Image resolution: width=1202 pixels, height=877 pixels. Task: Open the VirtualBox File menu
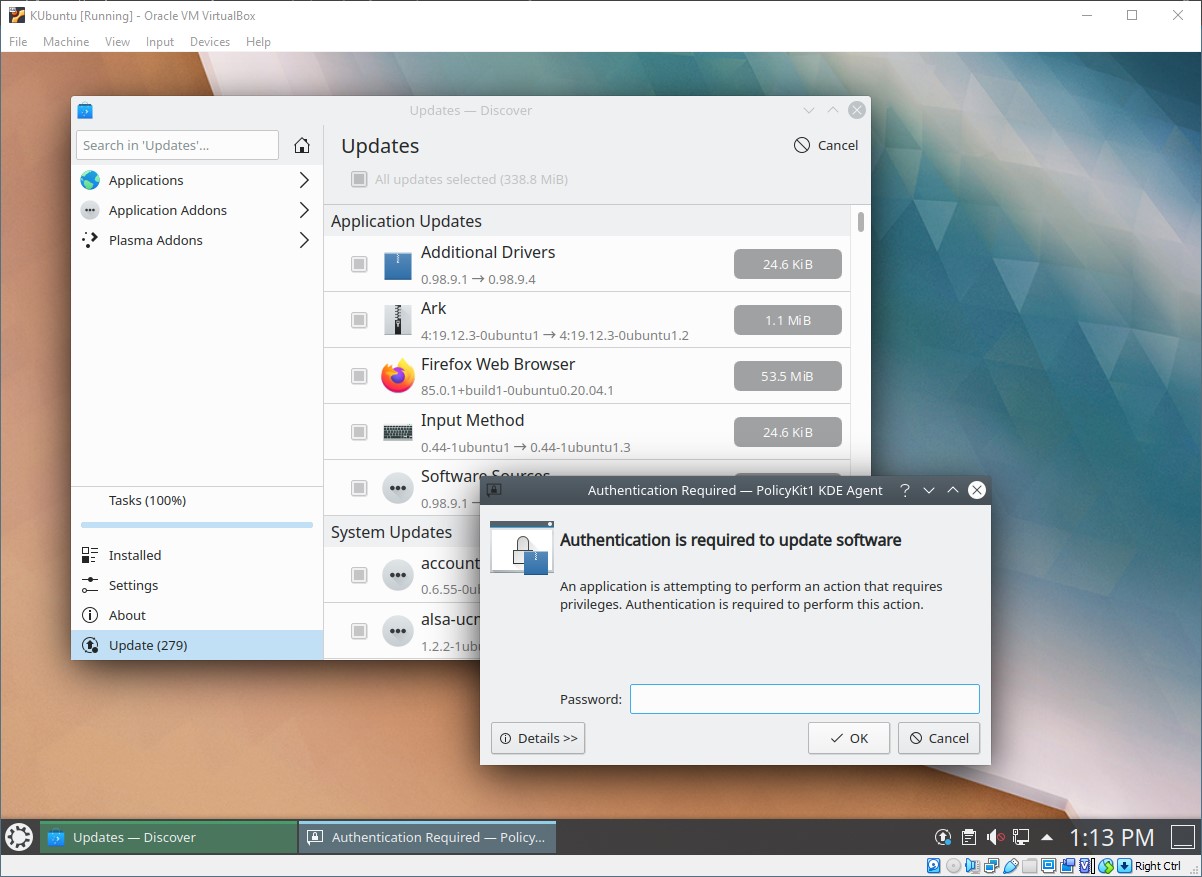click(18, 42)
